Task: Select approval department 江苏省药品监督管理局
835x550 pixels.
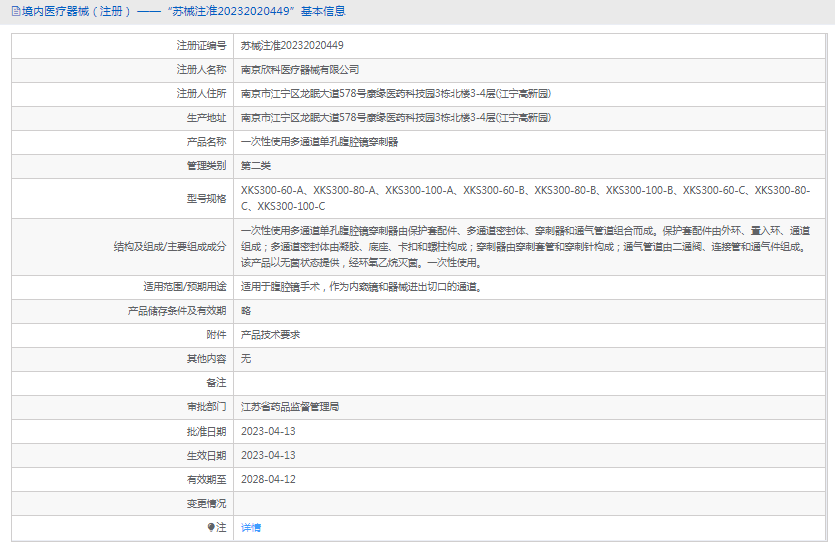Action: point(290,407)
